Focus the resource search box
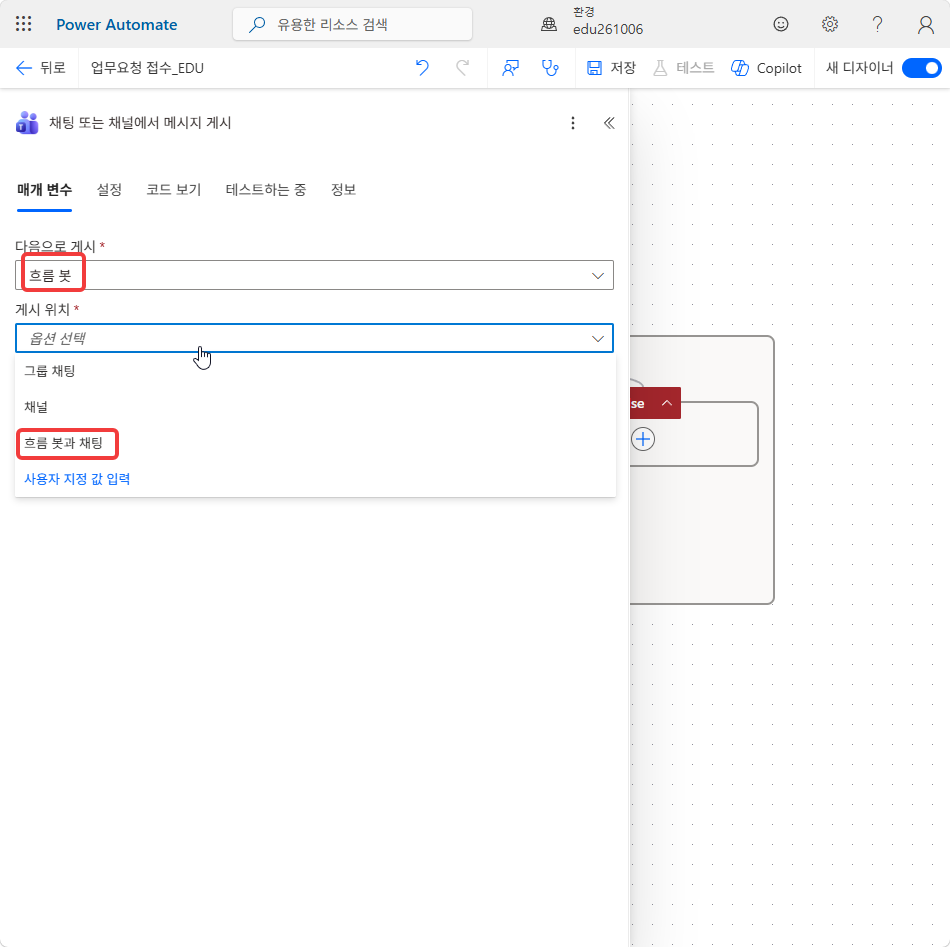The height and width of the screenshot is (947, 950). [x=352, y=24]
